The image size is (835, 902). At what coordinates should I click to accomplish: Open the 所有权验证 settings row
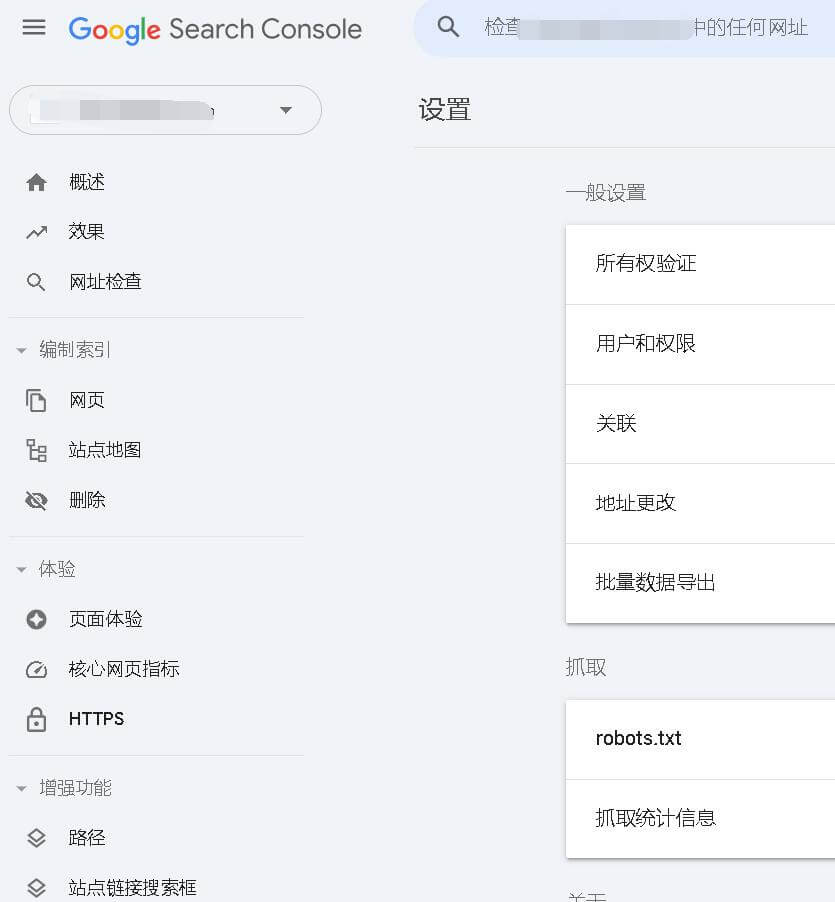(700, 264)
